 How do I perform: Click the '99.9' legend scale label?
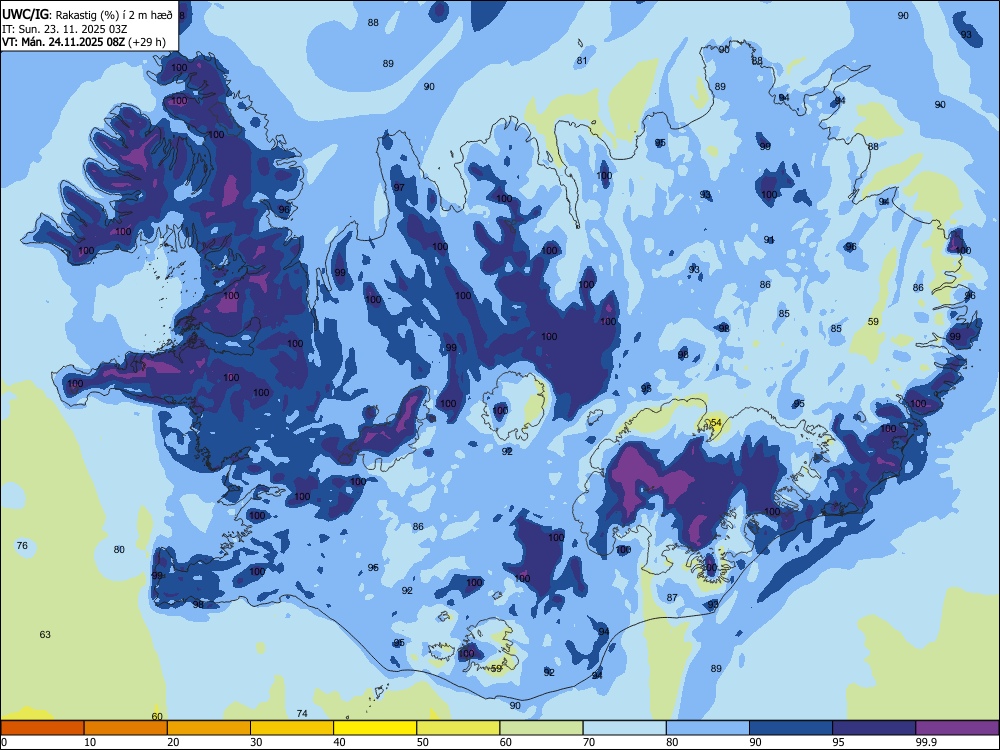(x=926, y=742)
